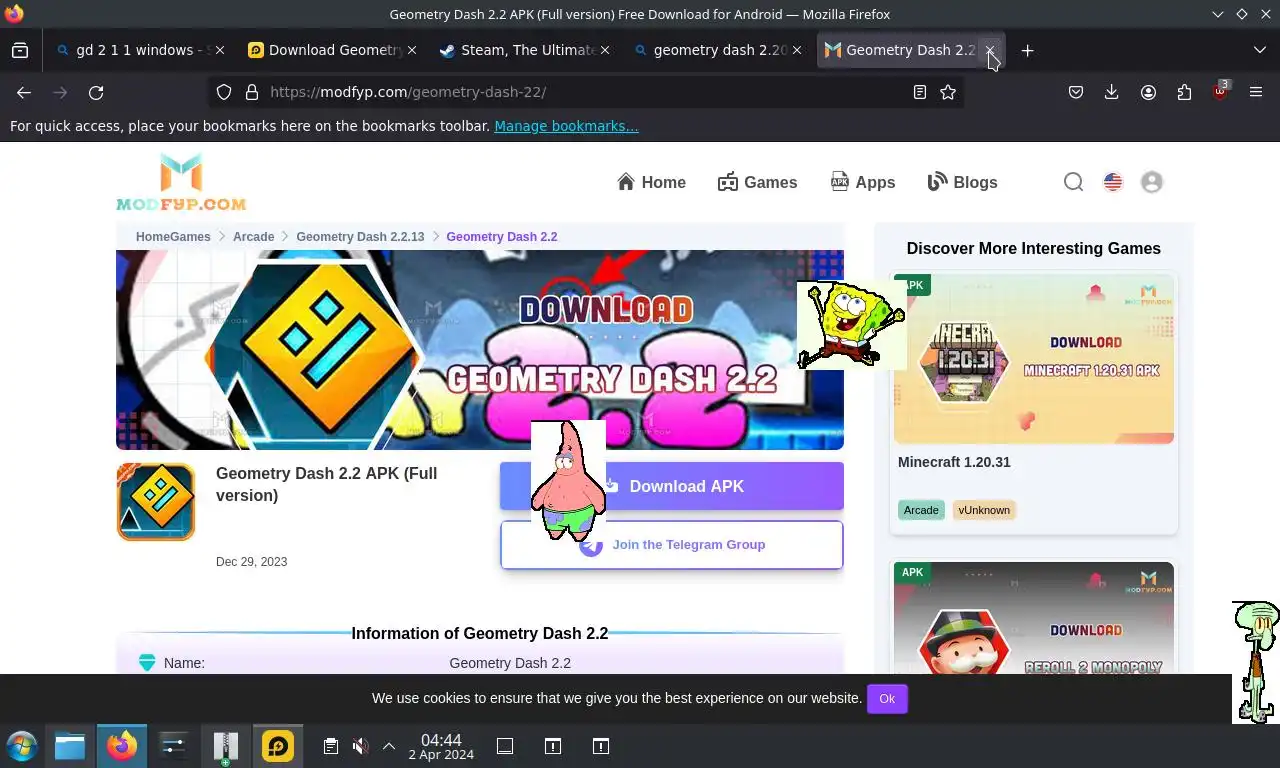Open Firefox View tab list icon
This screenshot has height=768, width=1280.
click(x=20, y=50)
